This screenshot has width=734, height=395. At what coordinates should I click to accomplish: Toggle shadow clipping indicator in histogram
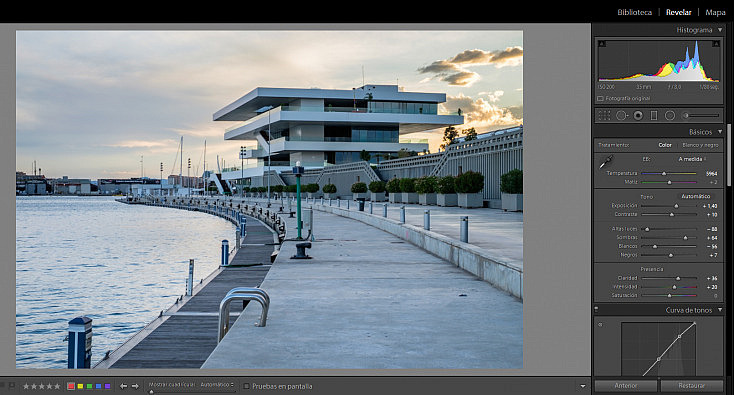point(602,44)
